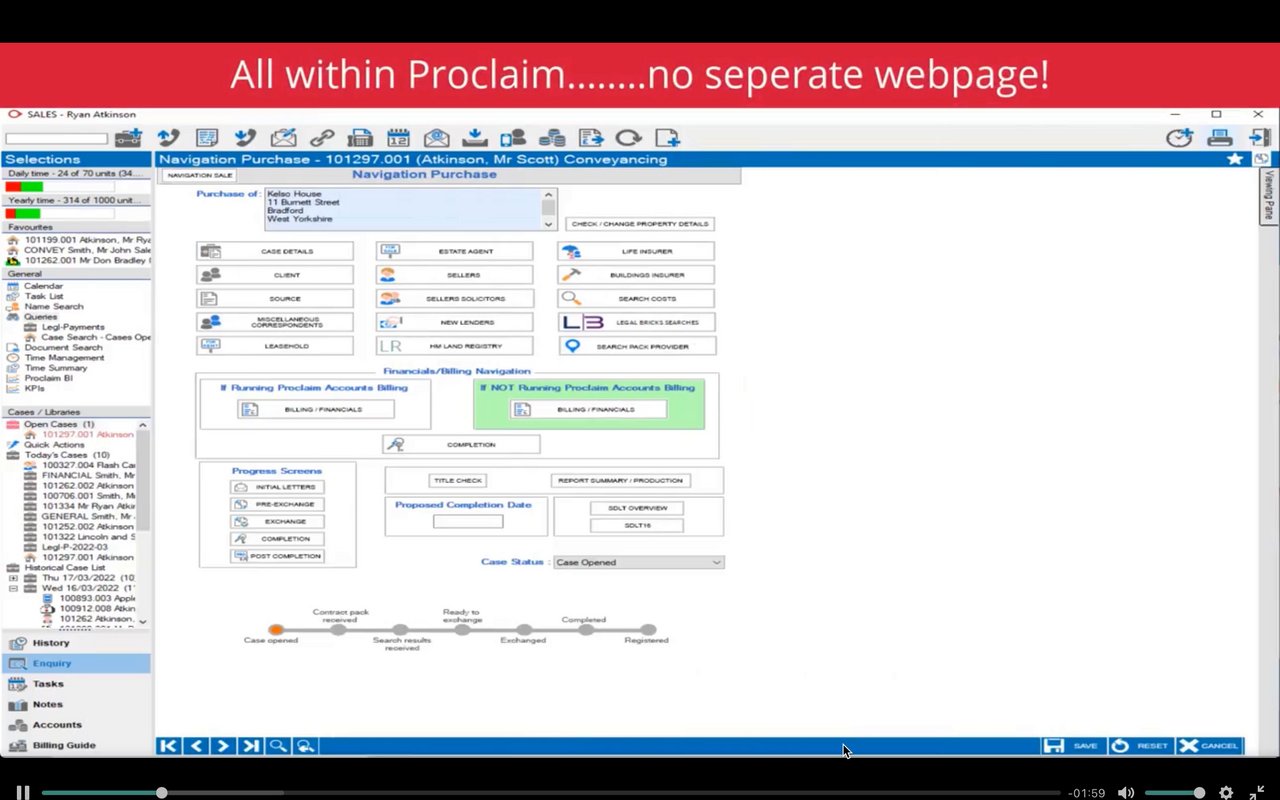
Task: Click the fax machine toolbar icon
Action: coord(360,138)
